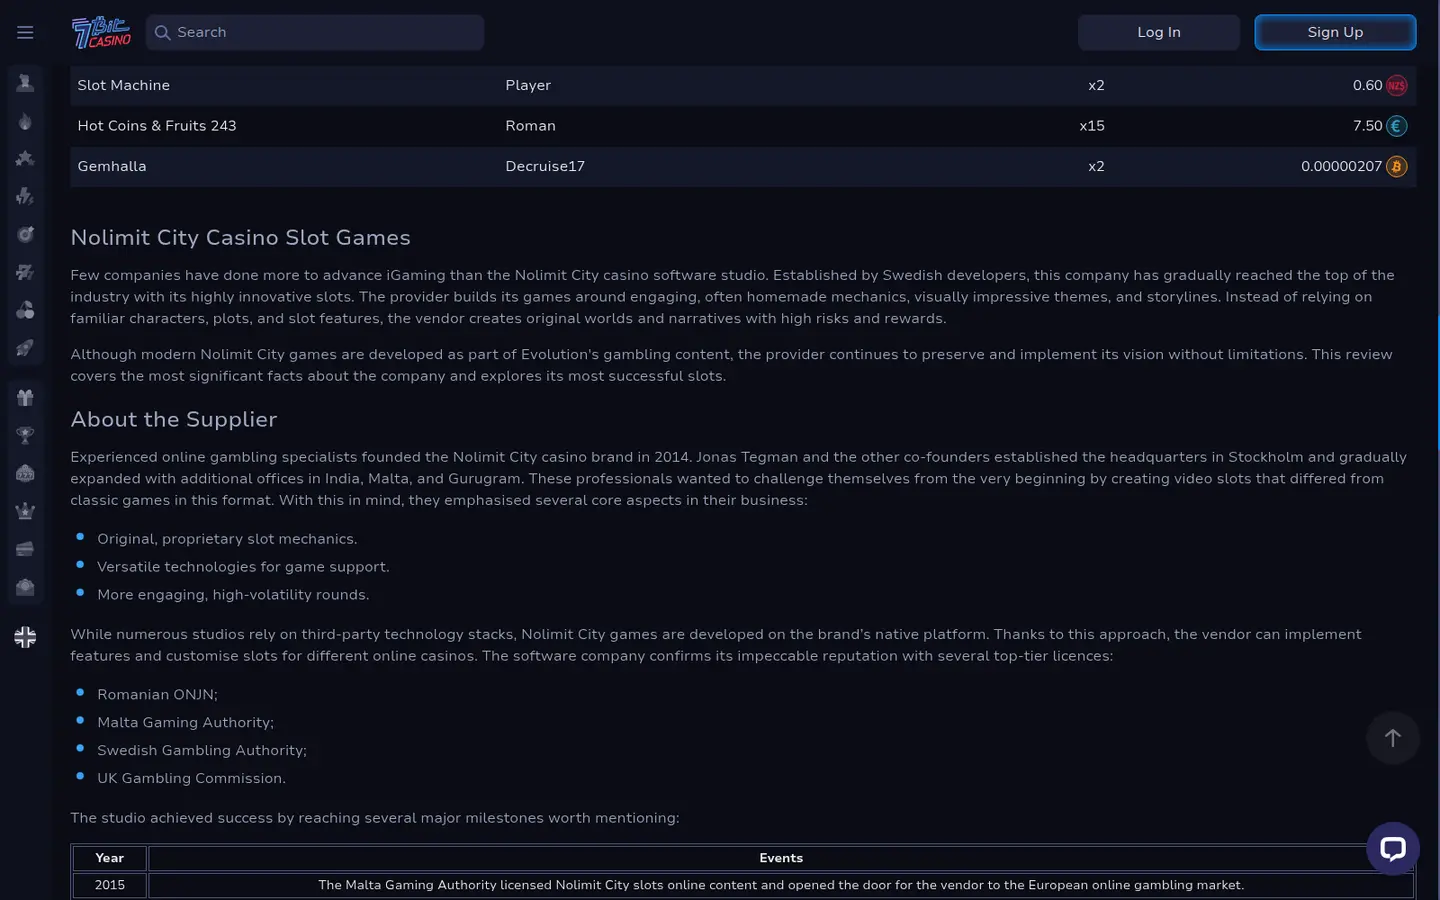This screenshot has width=1440, height=900.
Task: Select Hot Coins & Fruits 243 game
Action: [157, 126]
